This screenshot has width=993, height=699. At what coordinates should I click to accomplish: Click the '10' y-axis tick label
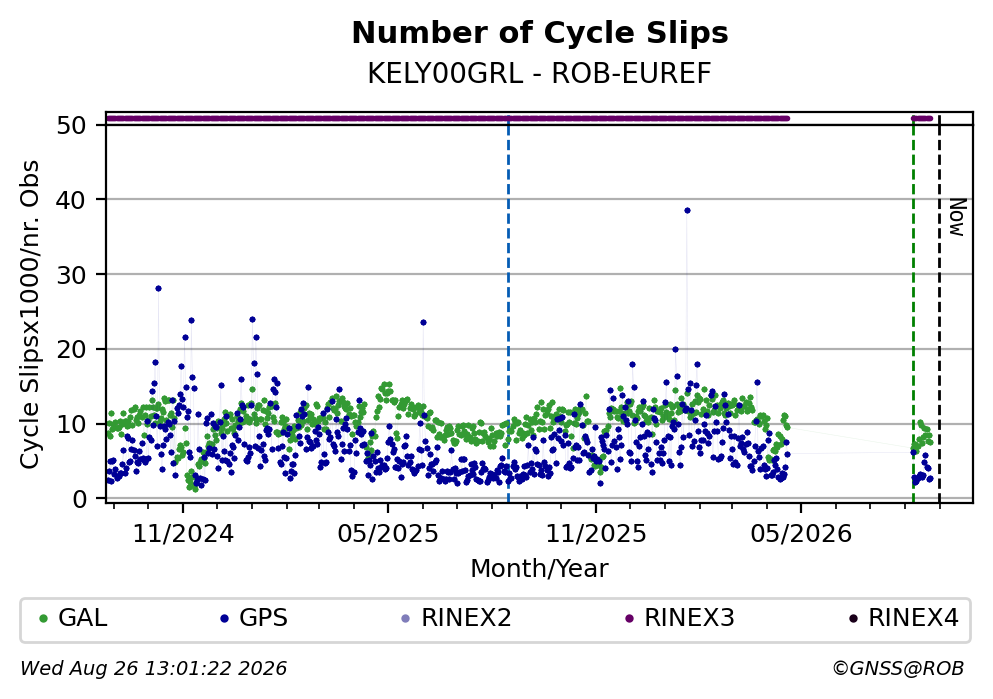pos(71,424)
